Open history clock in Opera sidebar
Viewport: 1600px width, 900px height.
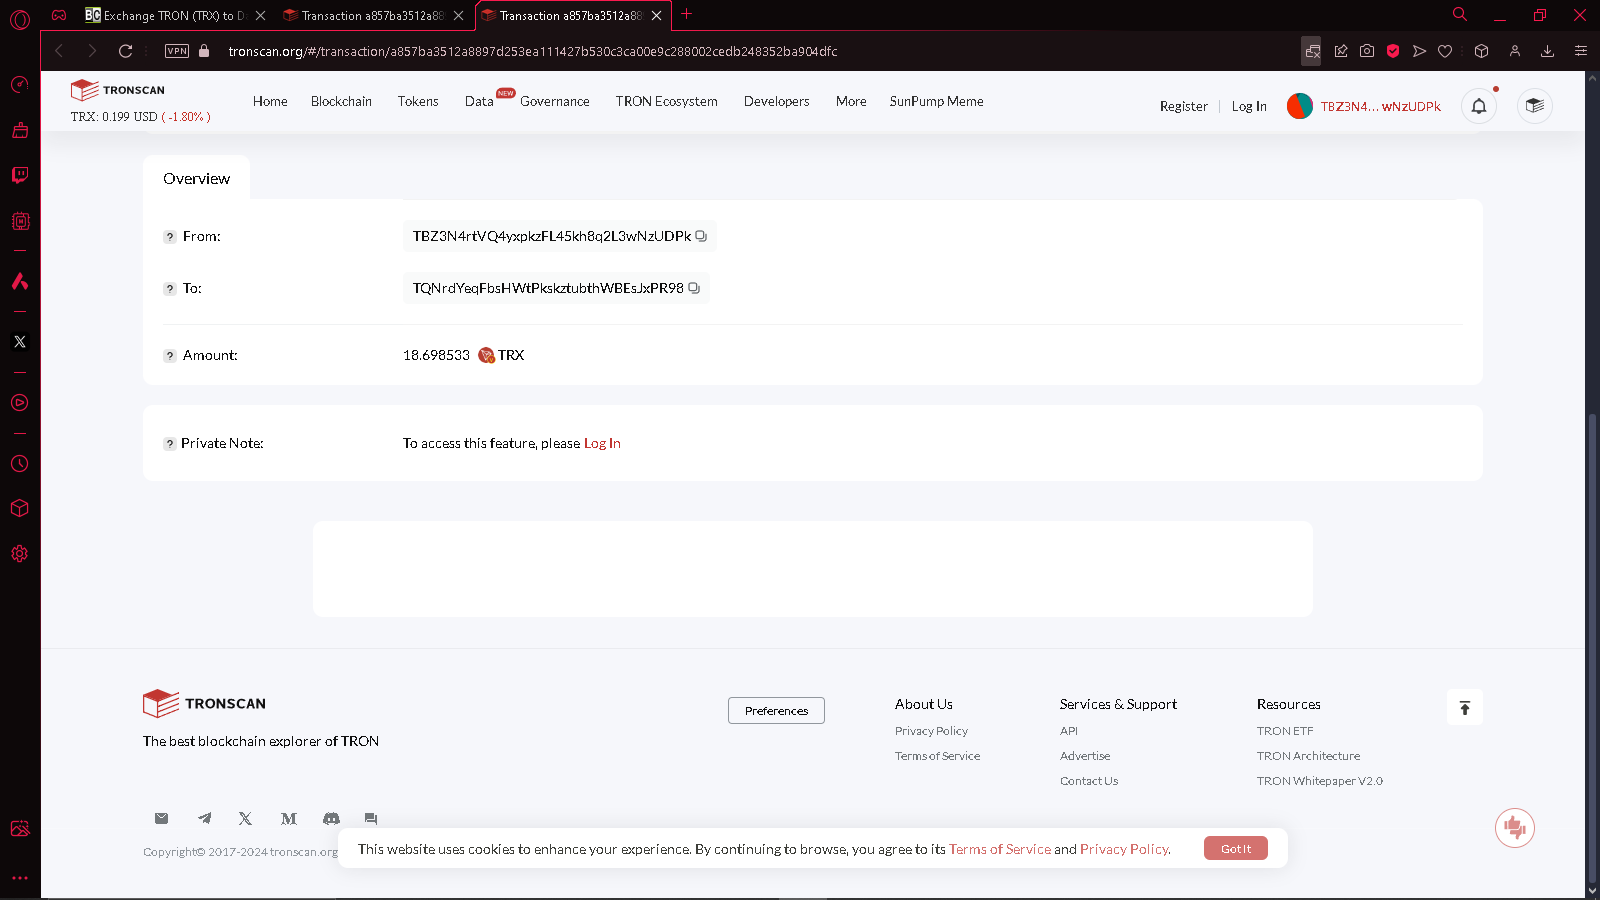(x=20, y=464)
